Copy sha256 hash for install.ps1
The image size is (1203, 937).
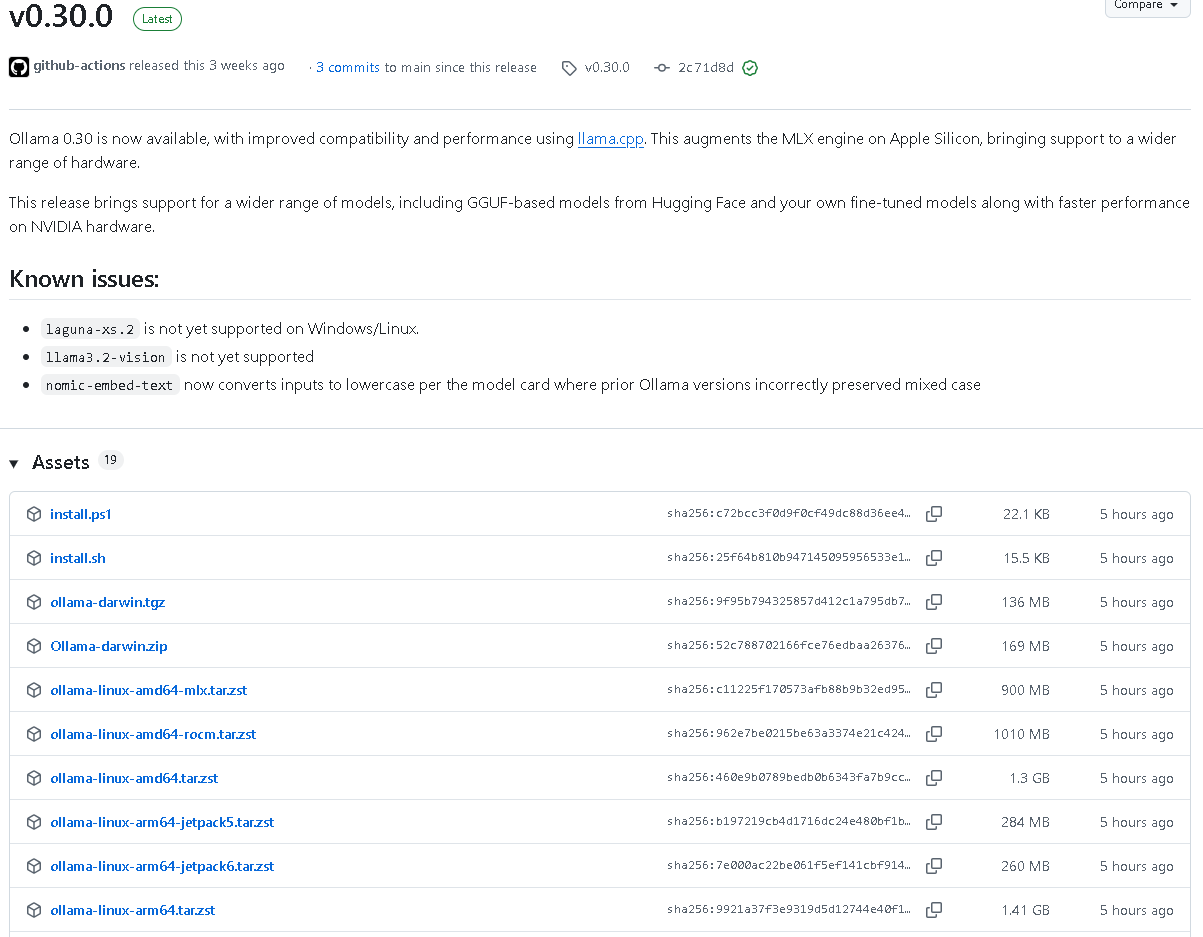point(934,514)
